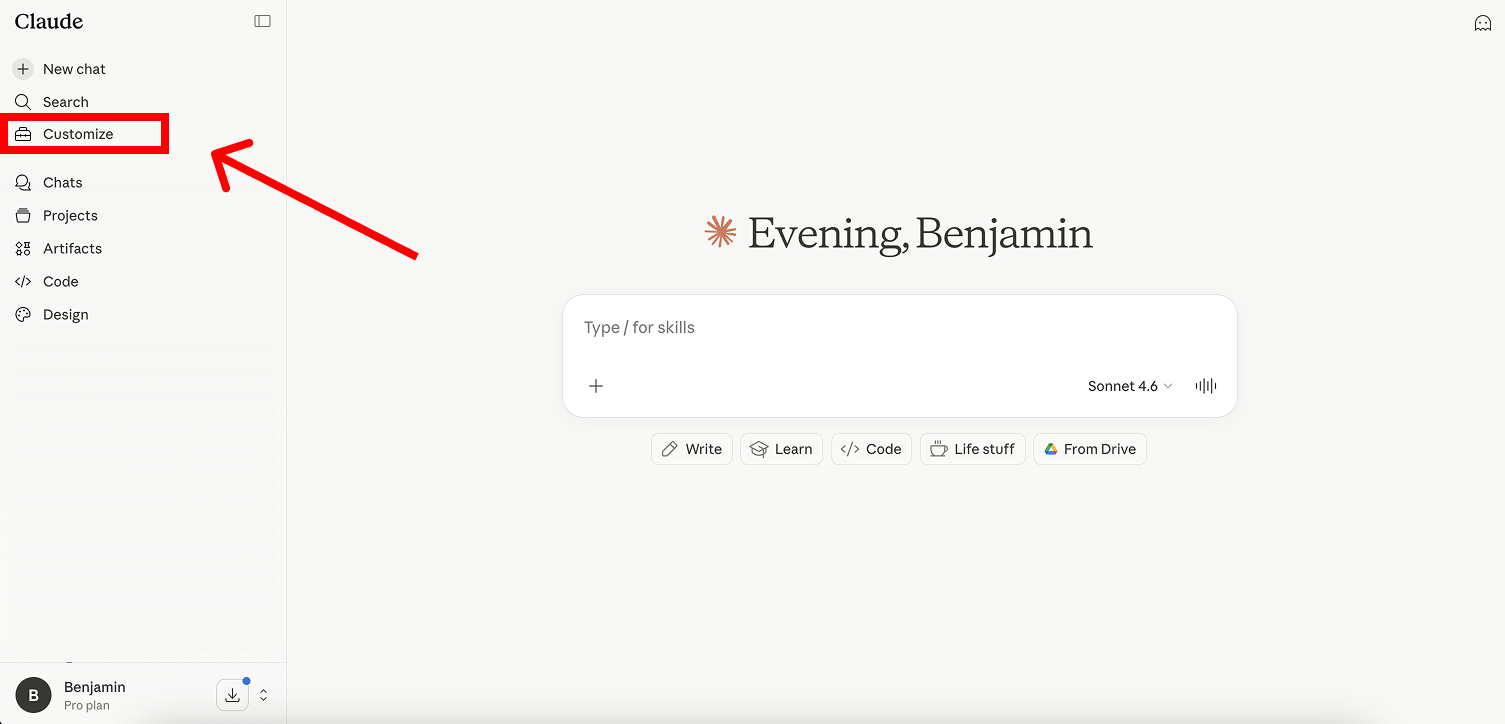Choose the Life stuff suggestion chip
This screenshot has width=1505, height=724.
[972, 449]
